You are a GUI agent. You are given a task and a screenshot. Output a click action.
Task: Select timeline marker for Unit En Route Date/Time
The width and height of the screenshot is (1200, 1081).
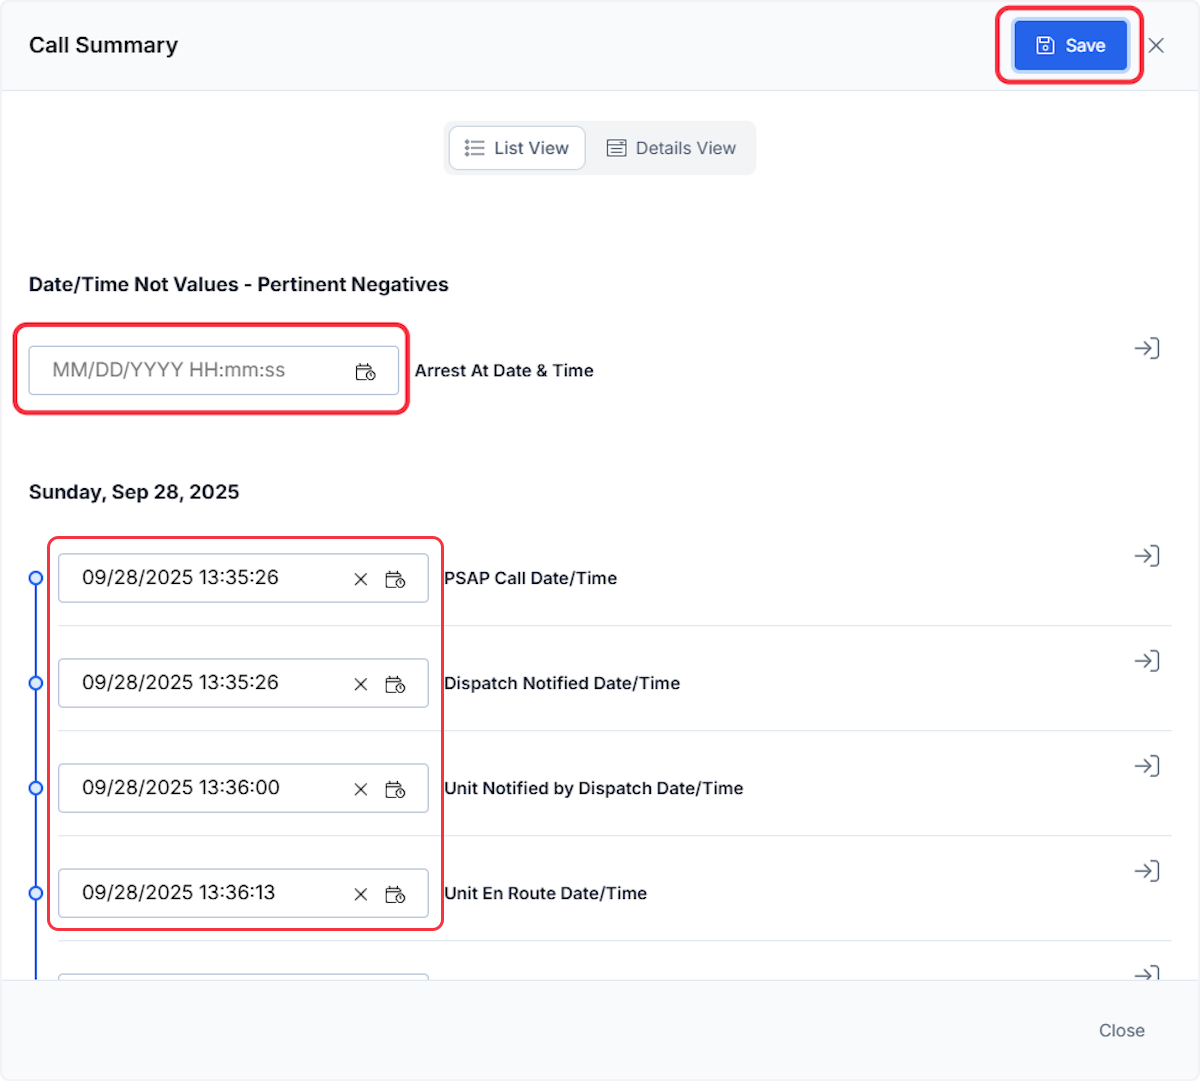click(36, 893)
